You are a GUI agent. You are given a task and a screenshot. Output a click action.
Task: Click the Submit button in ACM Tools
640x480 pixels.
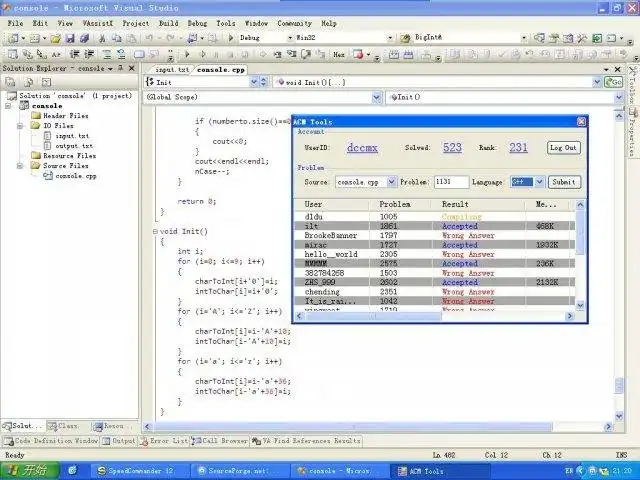point(564,182)
